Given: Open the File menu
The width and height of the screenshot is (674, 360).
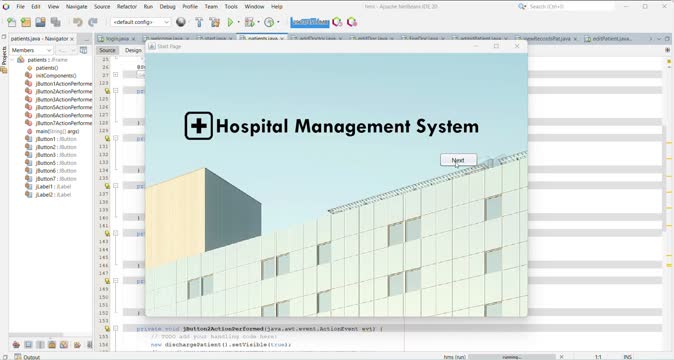Looking at the screenshot, I should pyautogui.click(x=20, y=6).
